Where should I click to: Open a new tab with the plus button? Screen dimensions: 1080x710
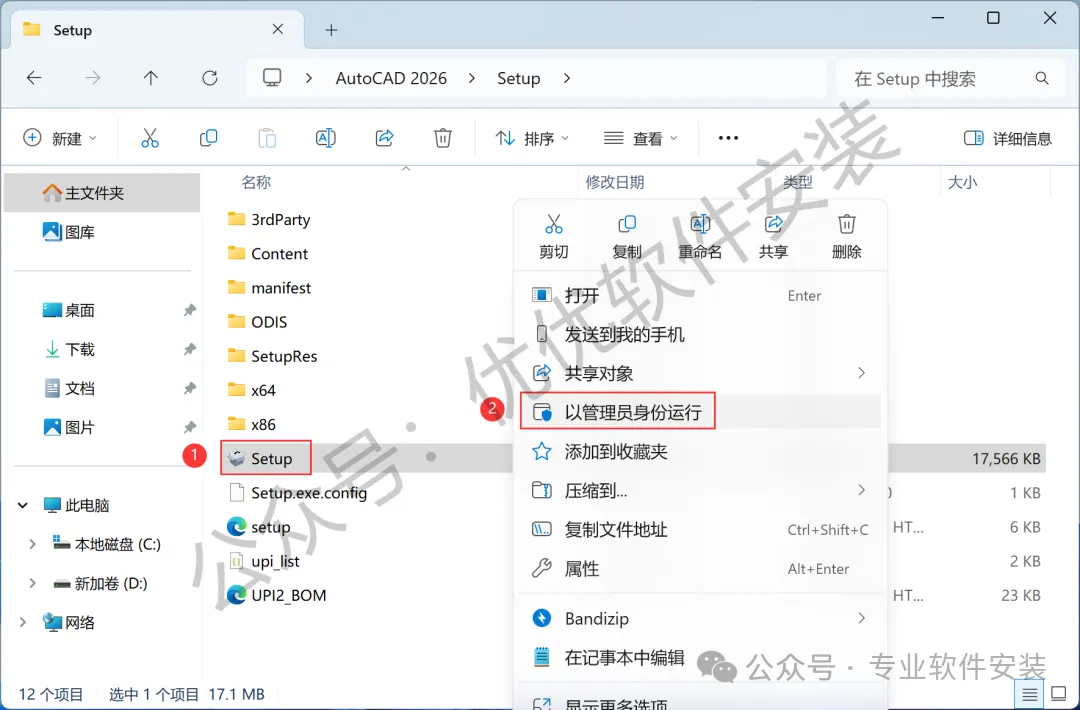tap(331, 30)
